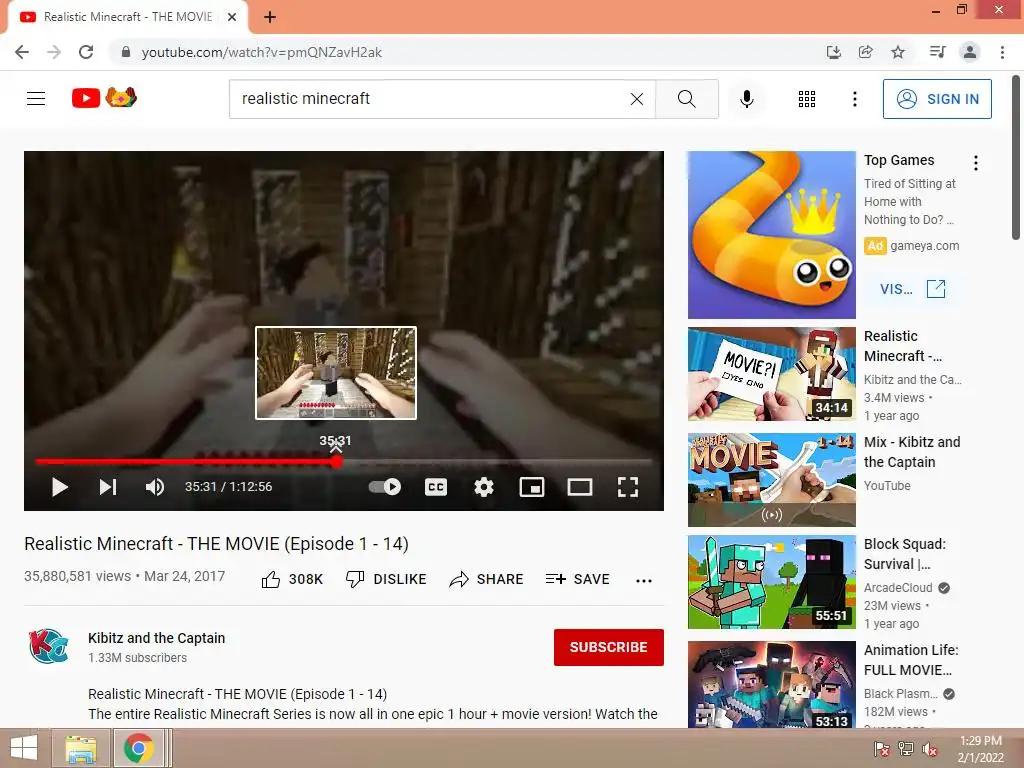Open video settings gear

click(x=484, y=487)
